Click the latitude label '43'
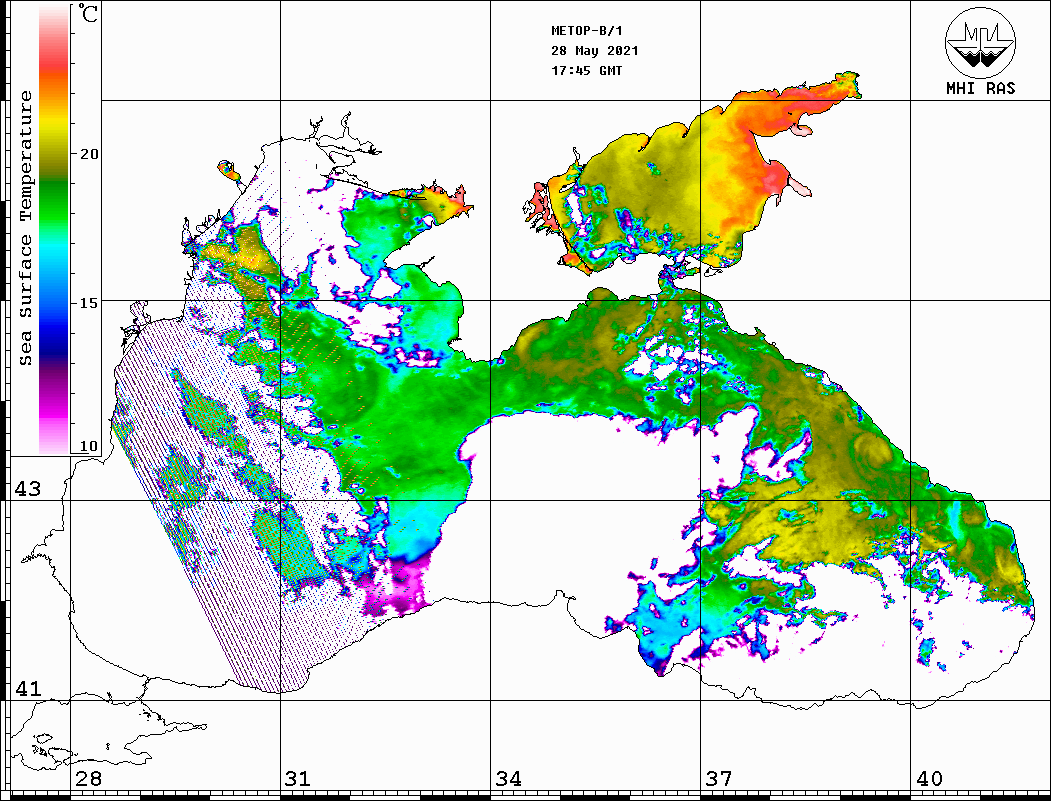The height and width of the screenshot is (801, 1051). (27, 489)
